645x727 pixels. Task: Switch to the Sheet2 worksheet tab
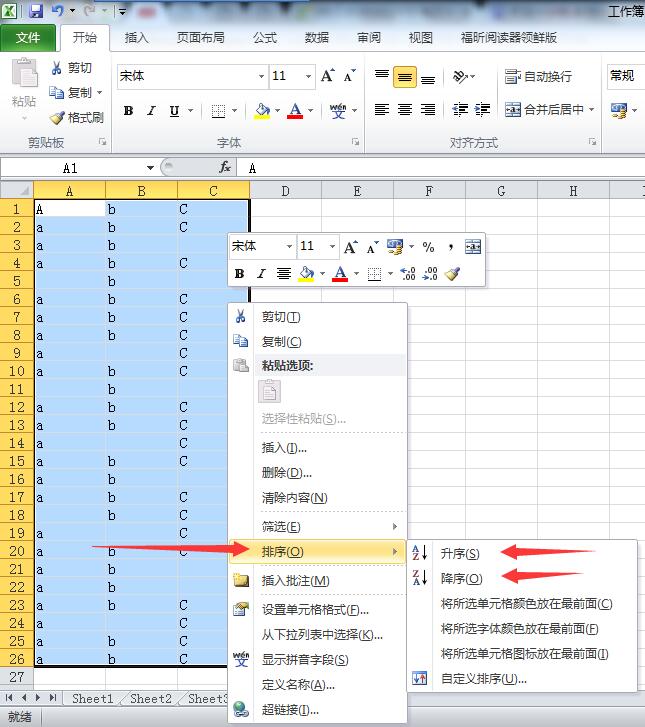point(151,699)
